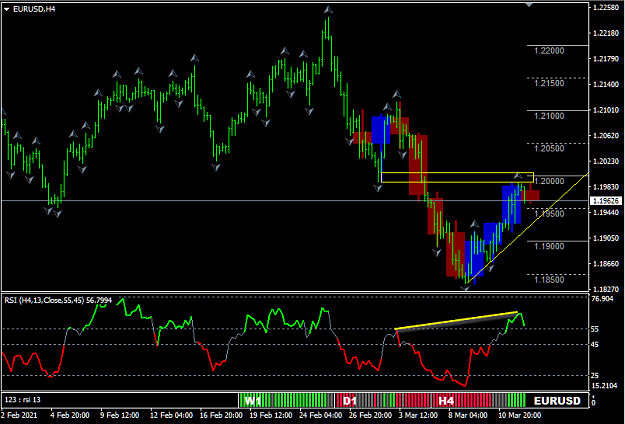Click the 1.19000 level label

point(549,247)
